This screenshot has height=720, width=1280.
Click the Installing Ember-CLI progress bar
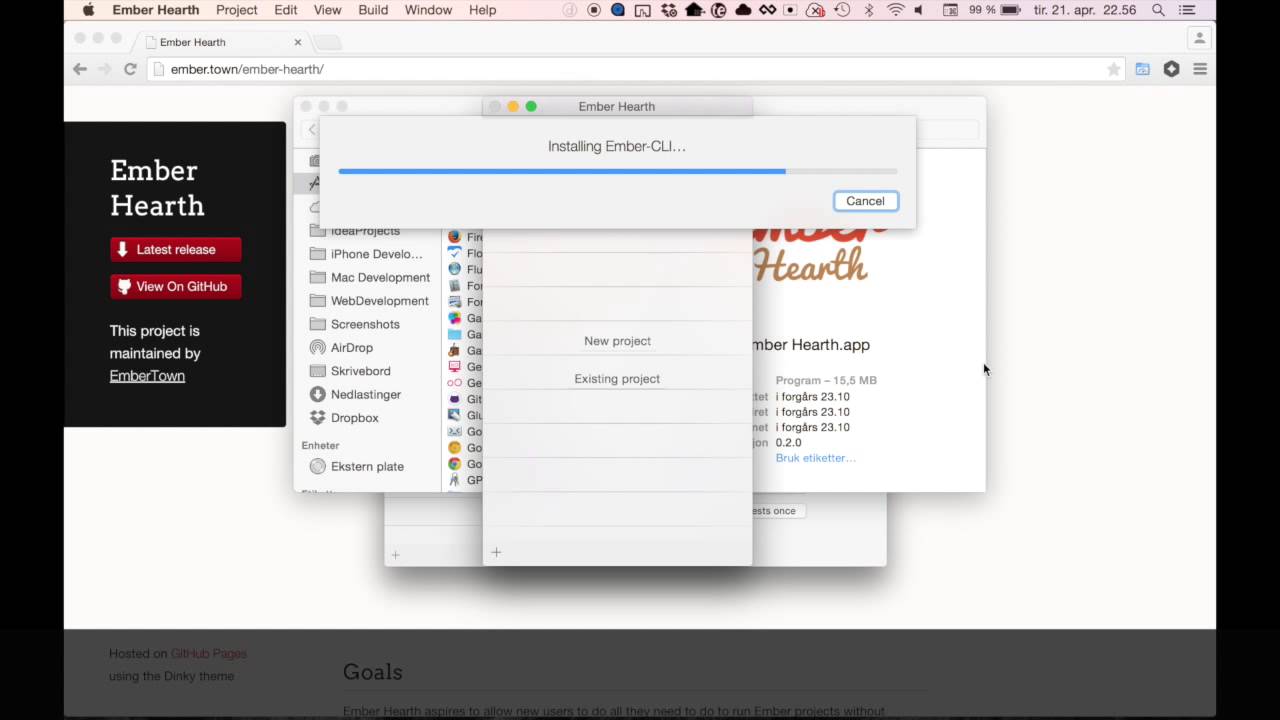[617, 171]
